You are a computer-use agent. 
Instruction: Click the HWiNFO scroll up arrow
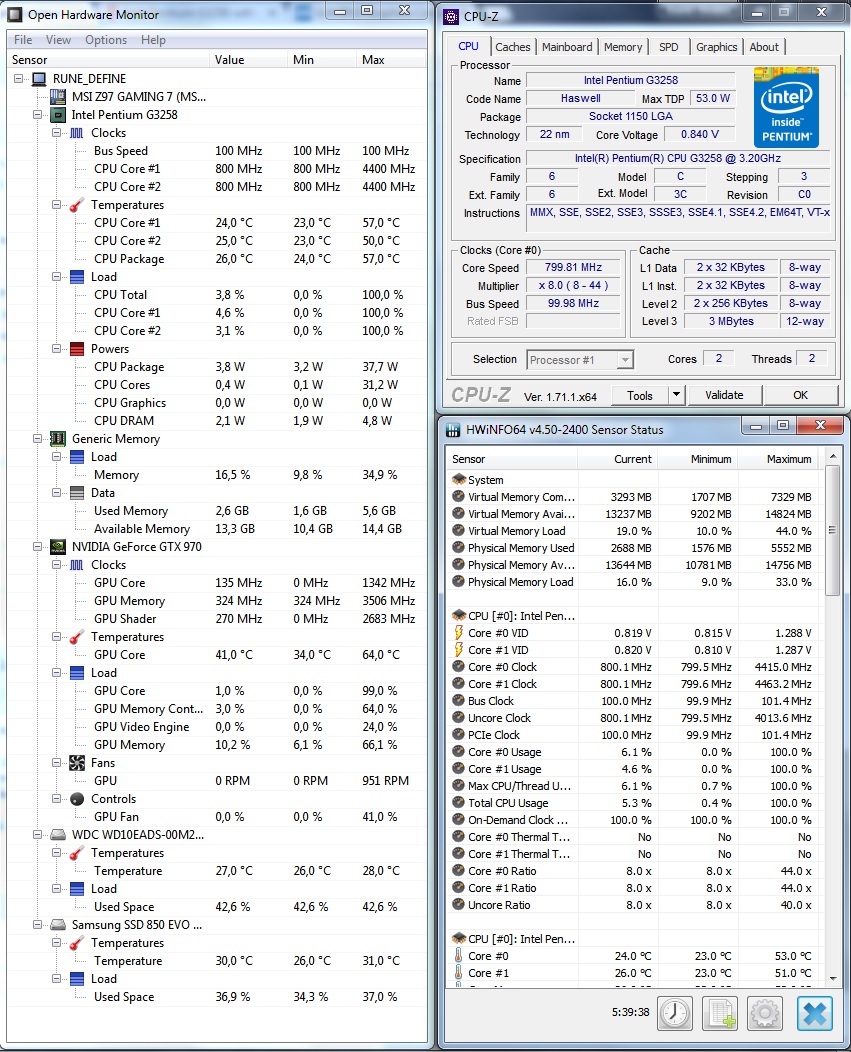click(832, 457)
